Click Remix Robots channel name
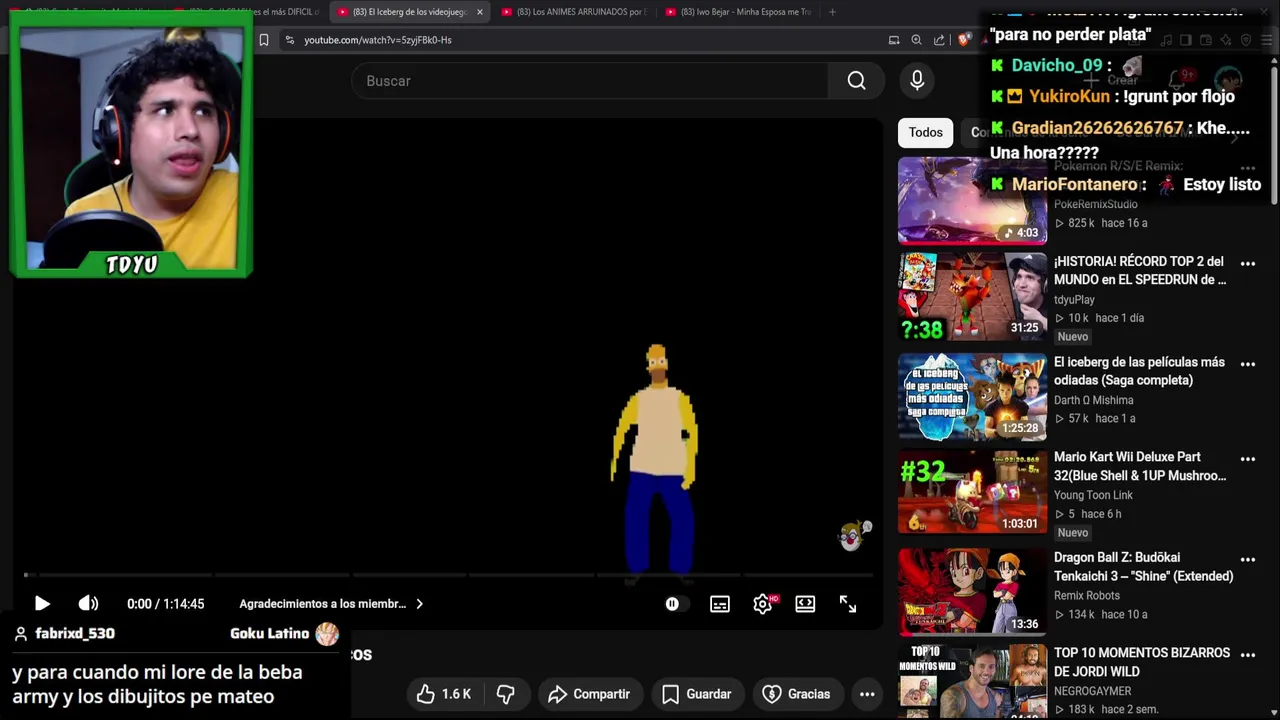This screenshot has width=1280, height=720. click(x=1086, y=595)
